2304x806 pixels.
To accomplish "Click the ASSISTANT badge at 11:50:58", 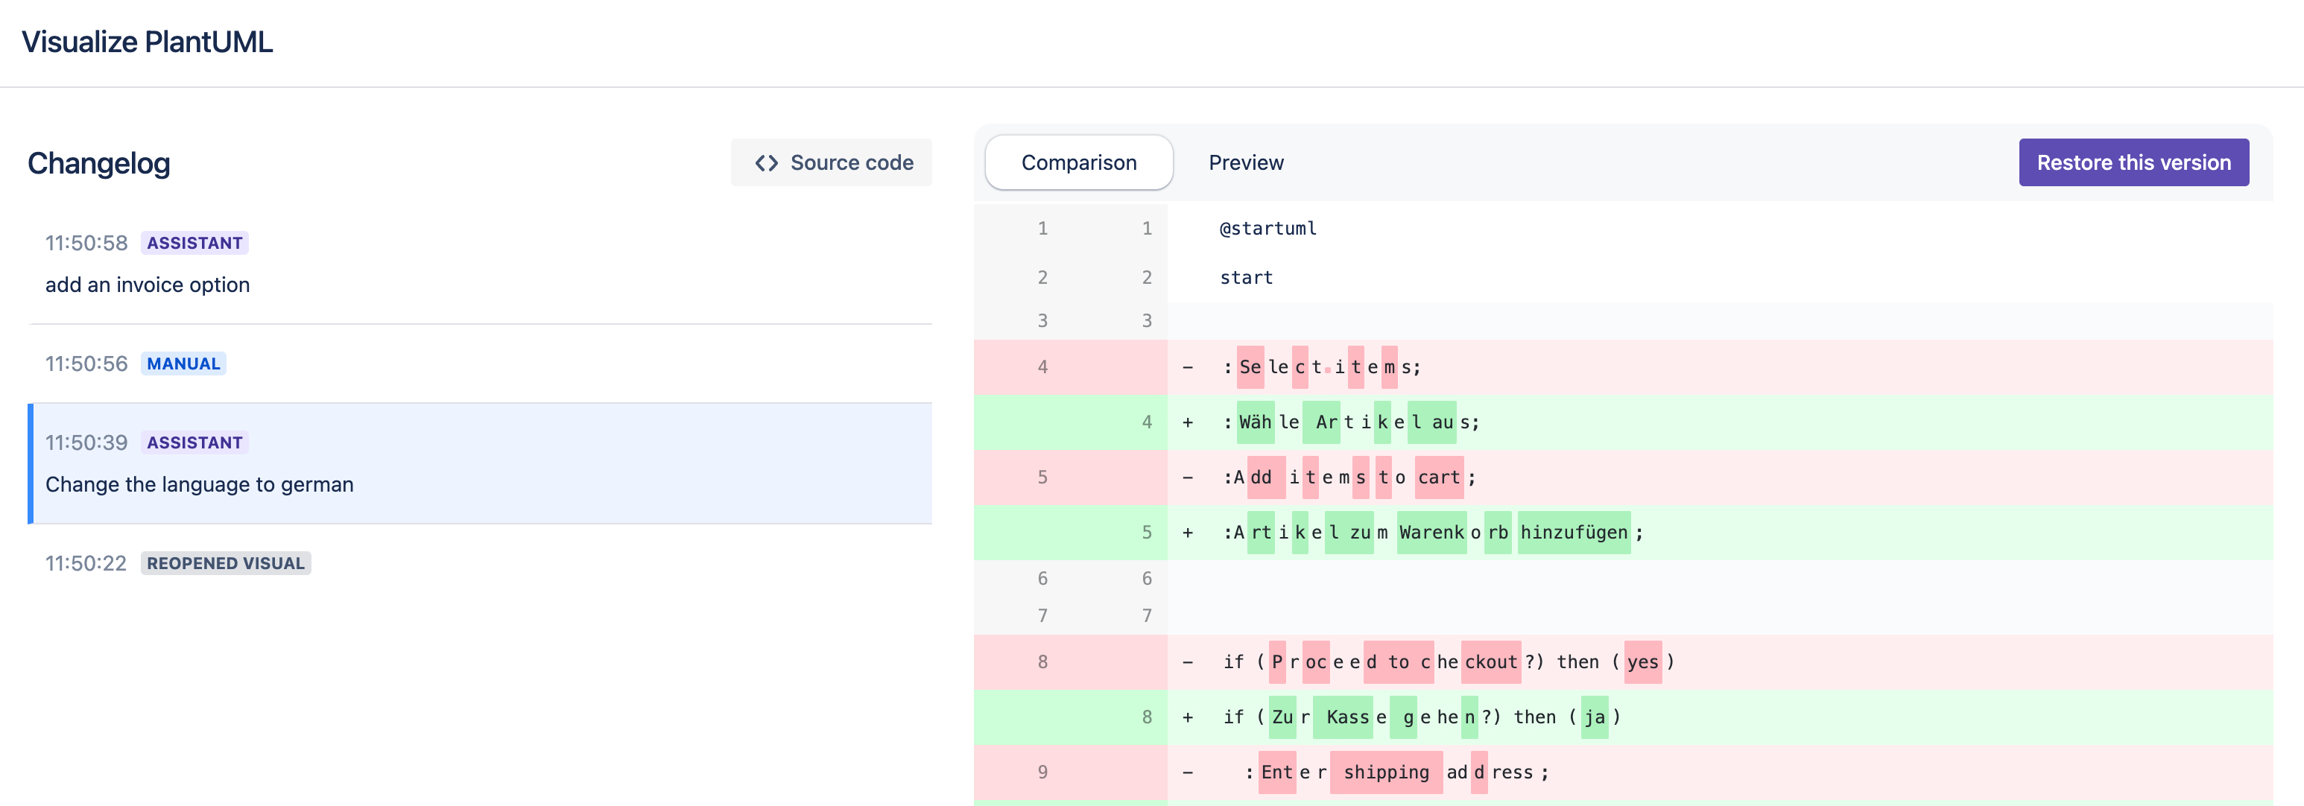I will pyautogui.click(x=194, y=243).
